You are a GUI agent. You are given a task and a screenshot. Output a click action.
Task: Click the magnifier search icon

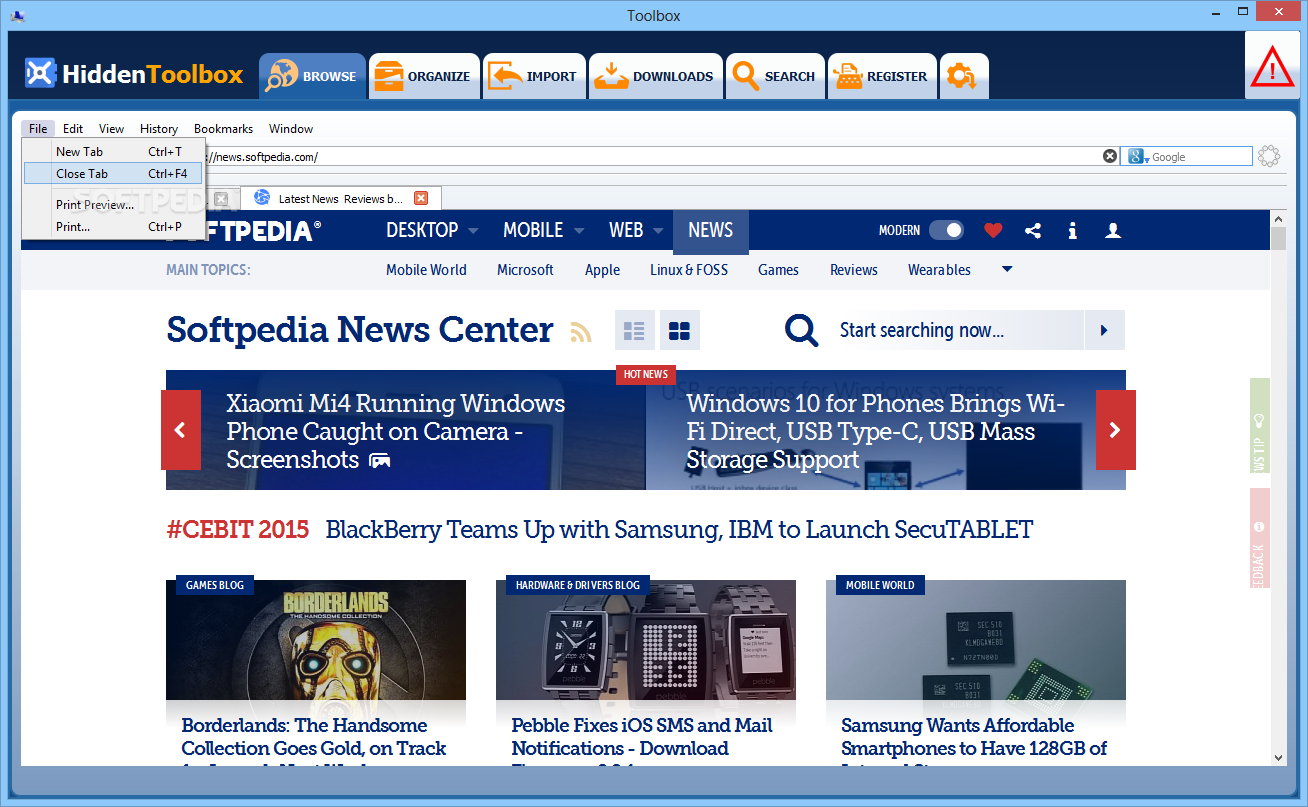click(x=802, y=330)
